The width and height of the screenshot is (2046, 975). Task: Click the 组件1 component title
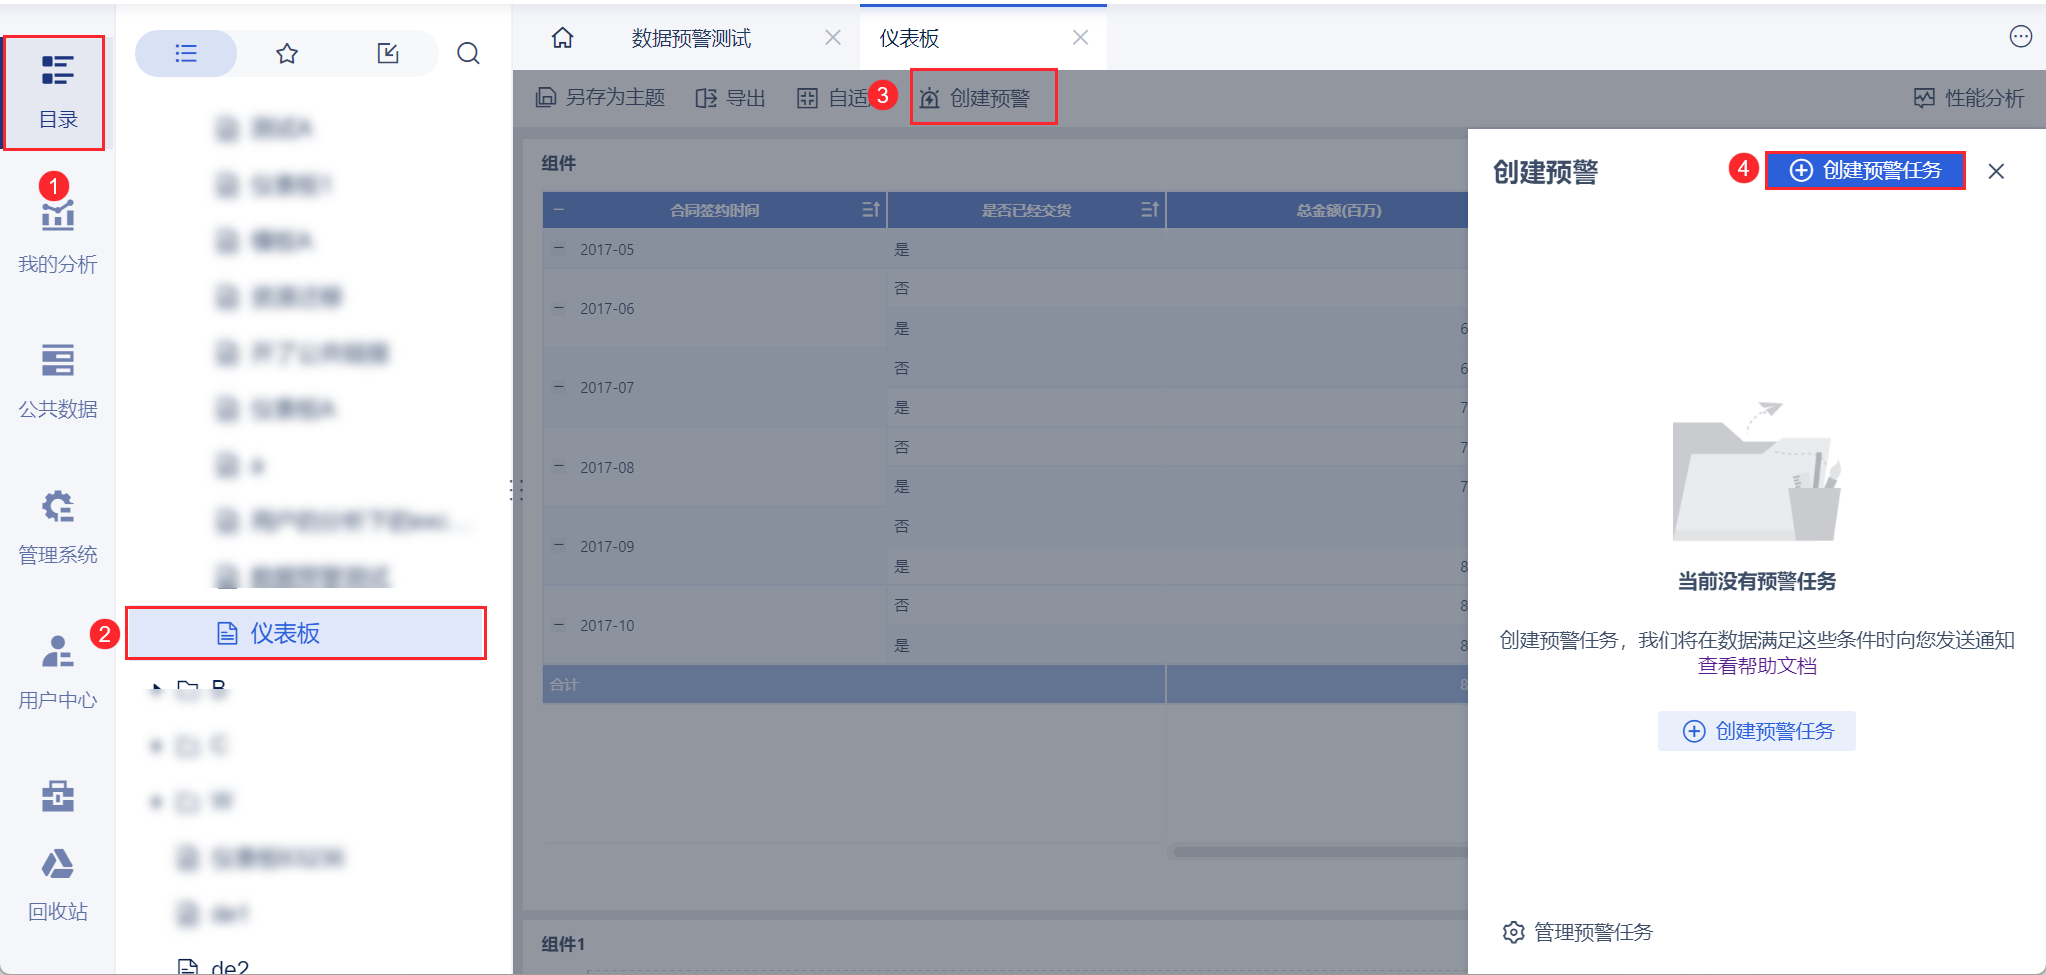(x=563, y=944)
